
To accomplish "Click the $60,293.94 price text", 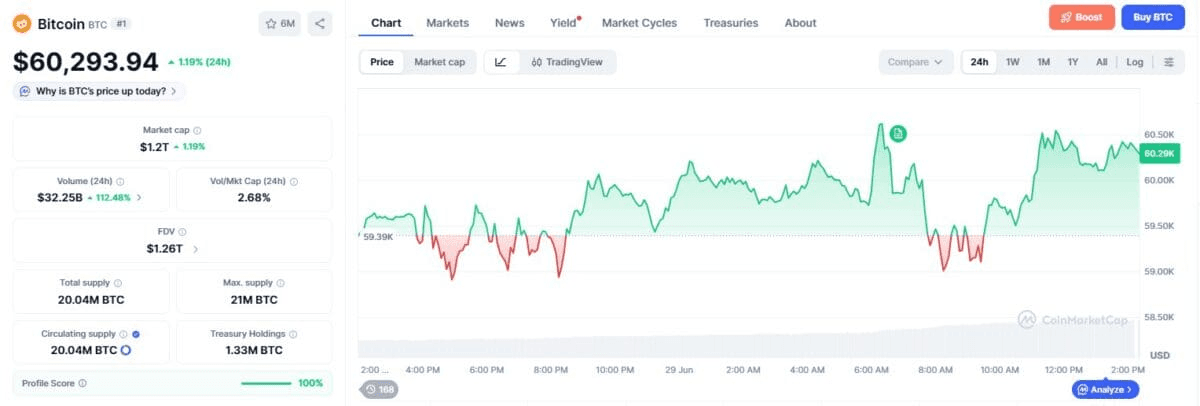I will [86, 62].
